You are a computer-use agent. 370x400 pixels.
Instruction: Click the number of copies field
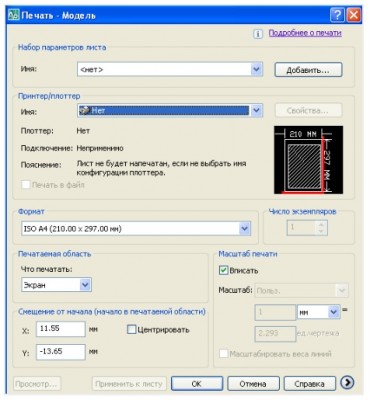(301, 228)
